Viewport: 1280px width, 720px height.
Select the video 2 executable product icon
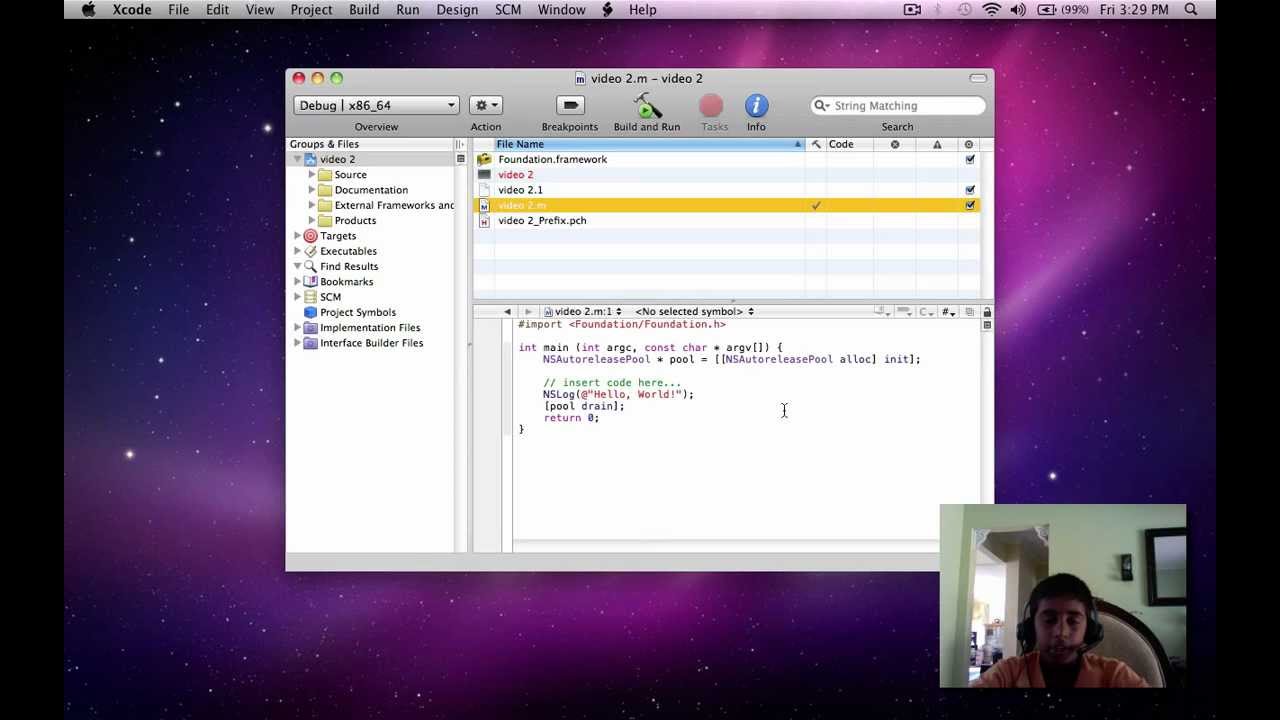[x=484, y=174]
